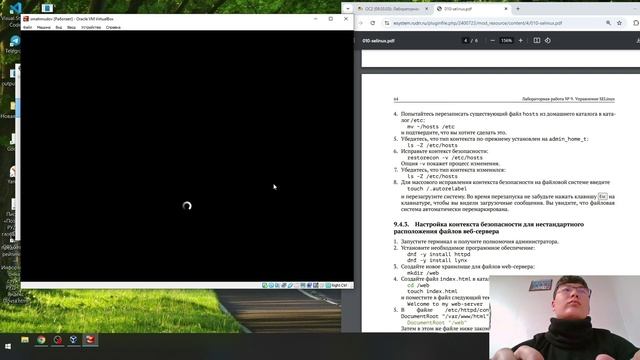Zoom in the PDF with plus button

520,41
